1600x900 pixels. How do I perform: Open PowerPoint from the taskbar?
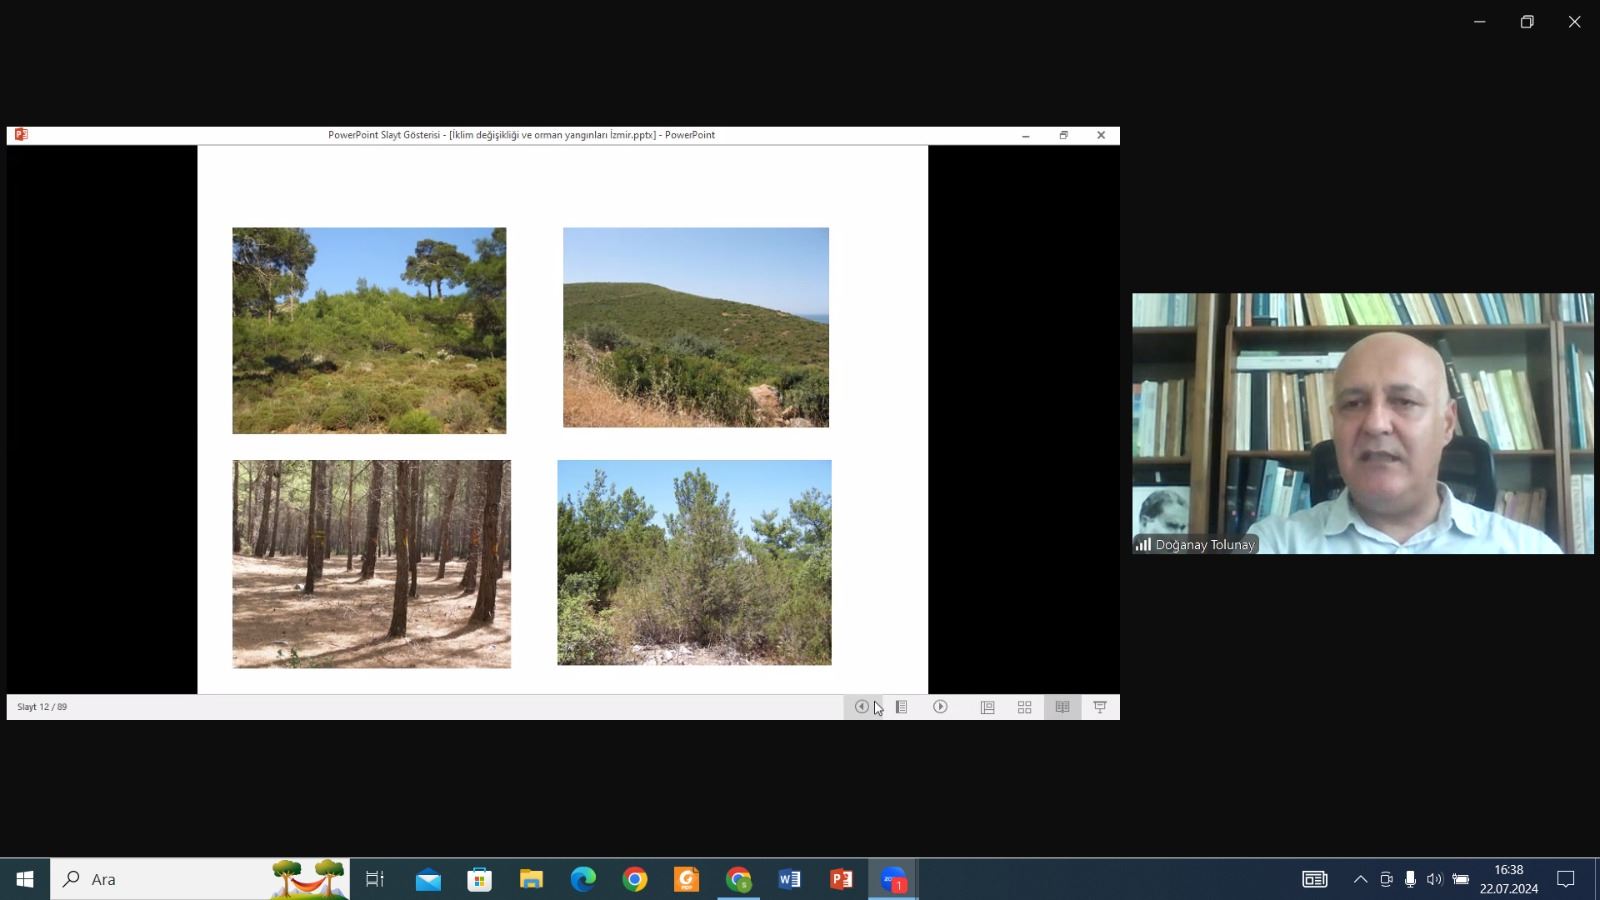click(841, 880)
